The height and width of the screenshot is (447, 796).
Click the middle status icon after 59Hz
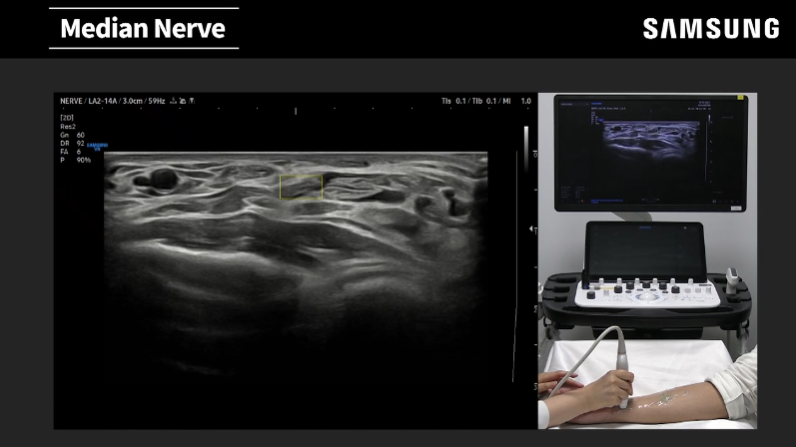pos(183,101)
